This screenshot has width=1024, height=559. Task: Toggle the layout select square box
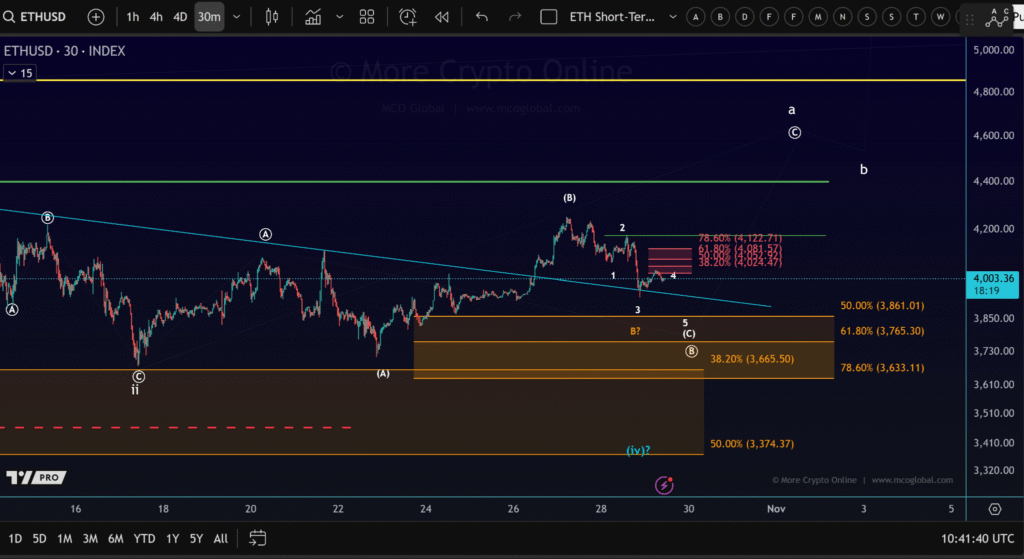(x=547, y=17)
